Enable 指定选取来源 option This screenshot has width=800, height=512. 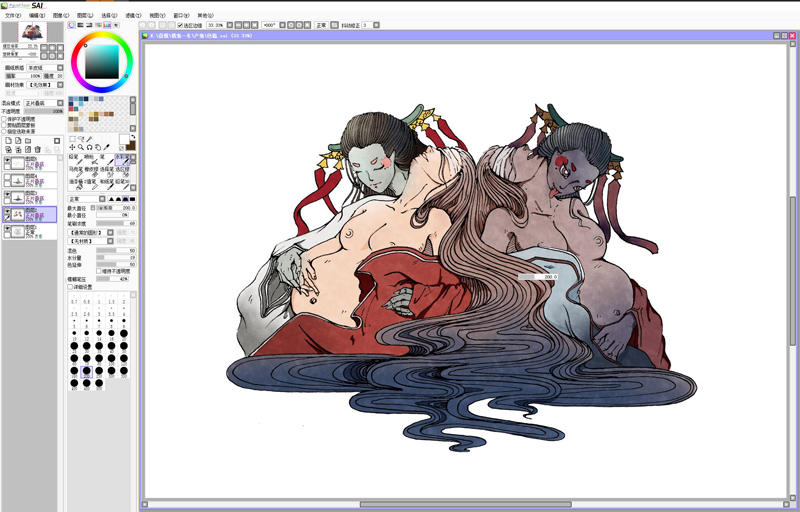pyautogui.click(x=4, y=131)
